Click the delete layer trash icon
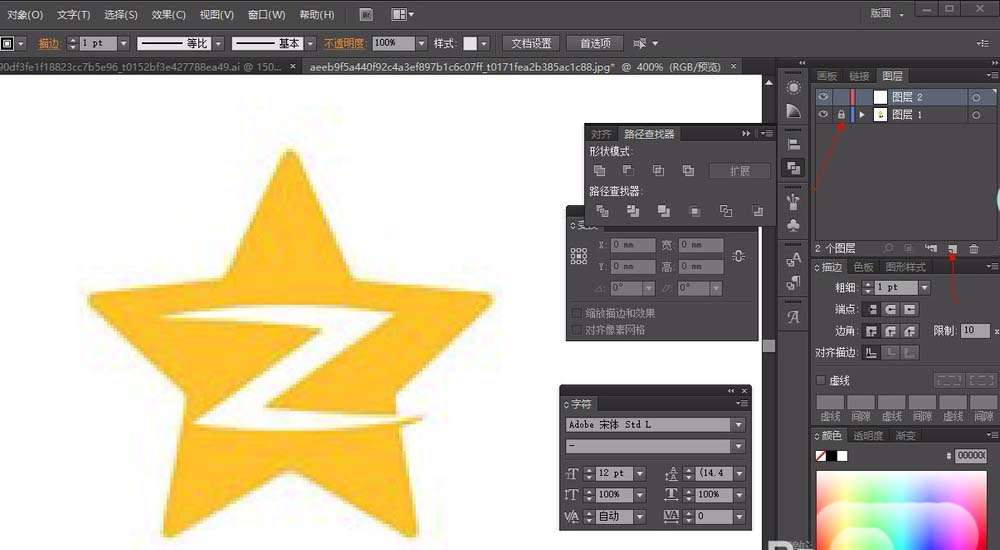Screen dimensions: 1000x550 (974, 248)
